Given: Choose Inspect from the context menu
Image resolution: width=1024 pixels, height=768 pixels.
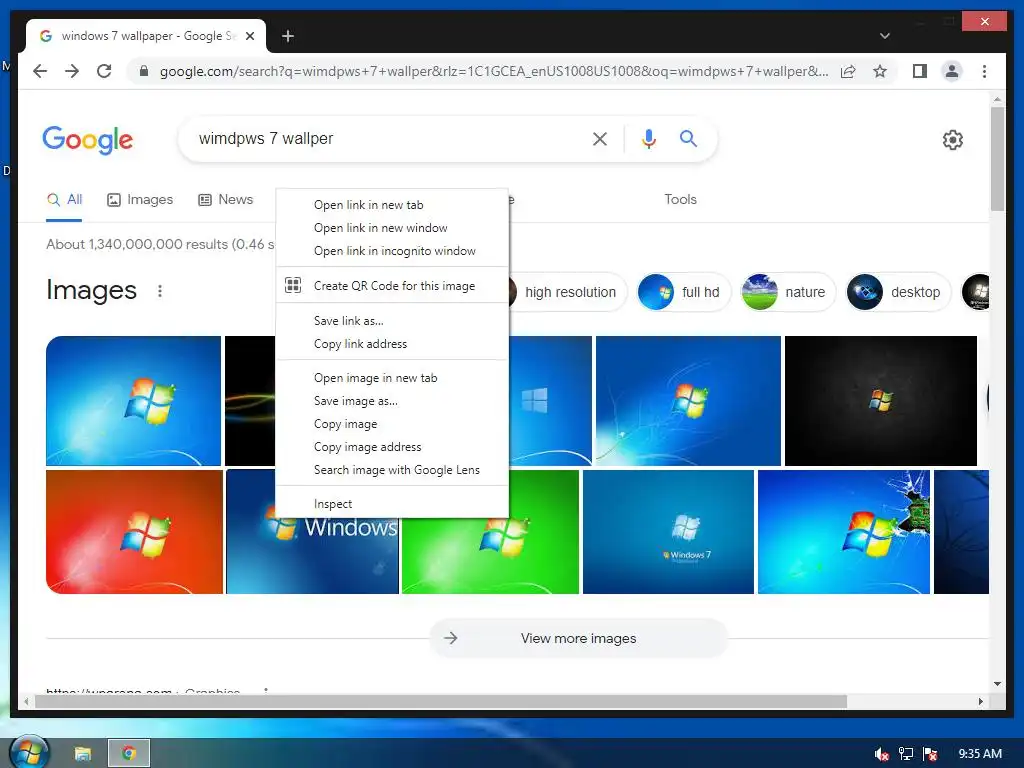Looking at the screenshot, I should [392, 504].
